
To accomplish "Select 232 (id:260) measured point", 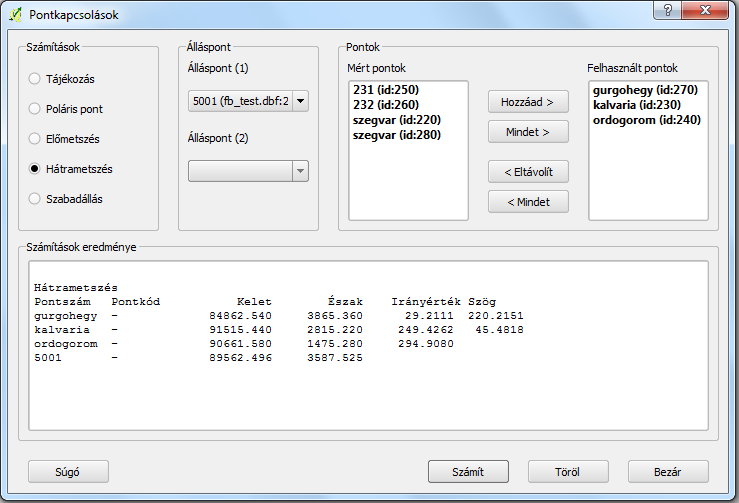I will tap(386, 105).
